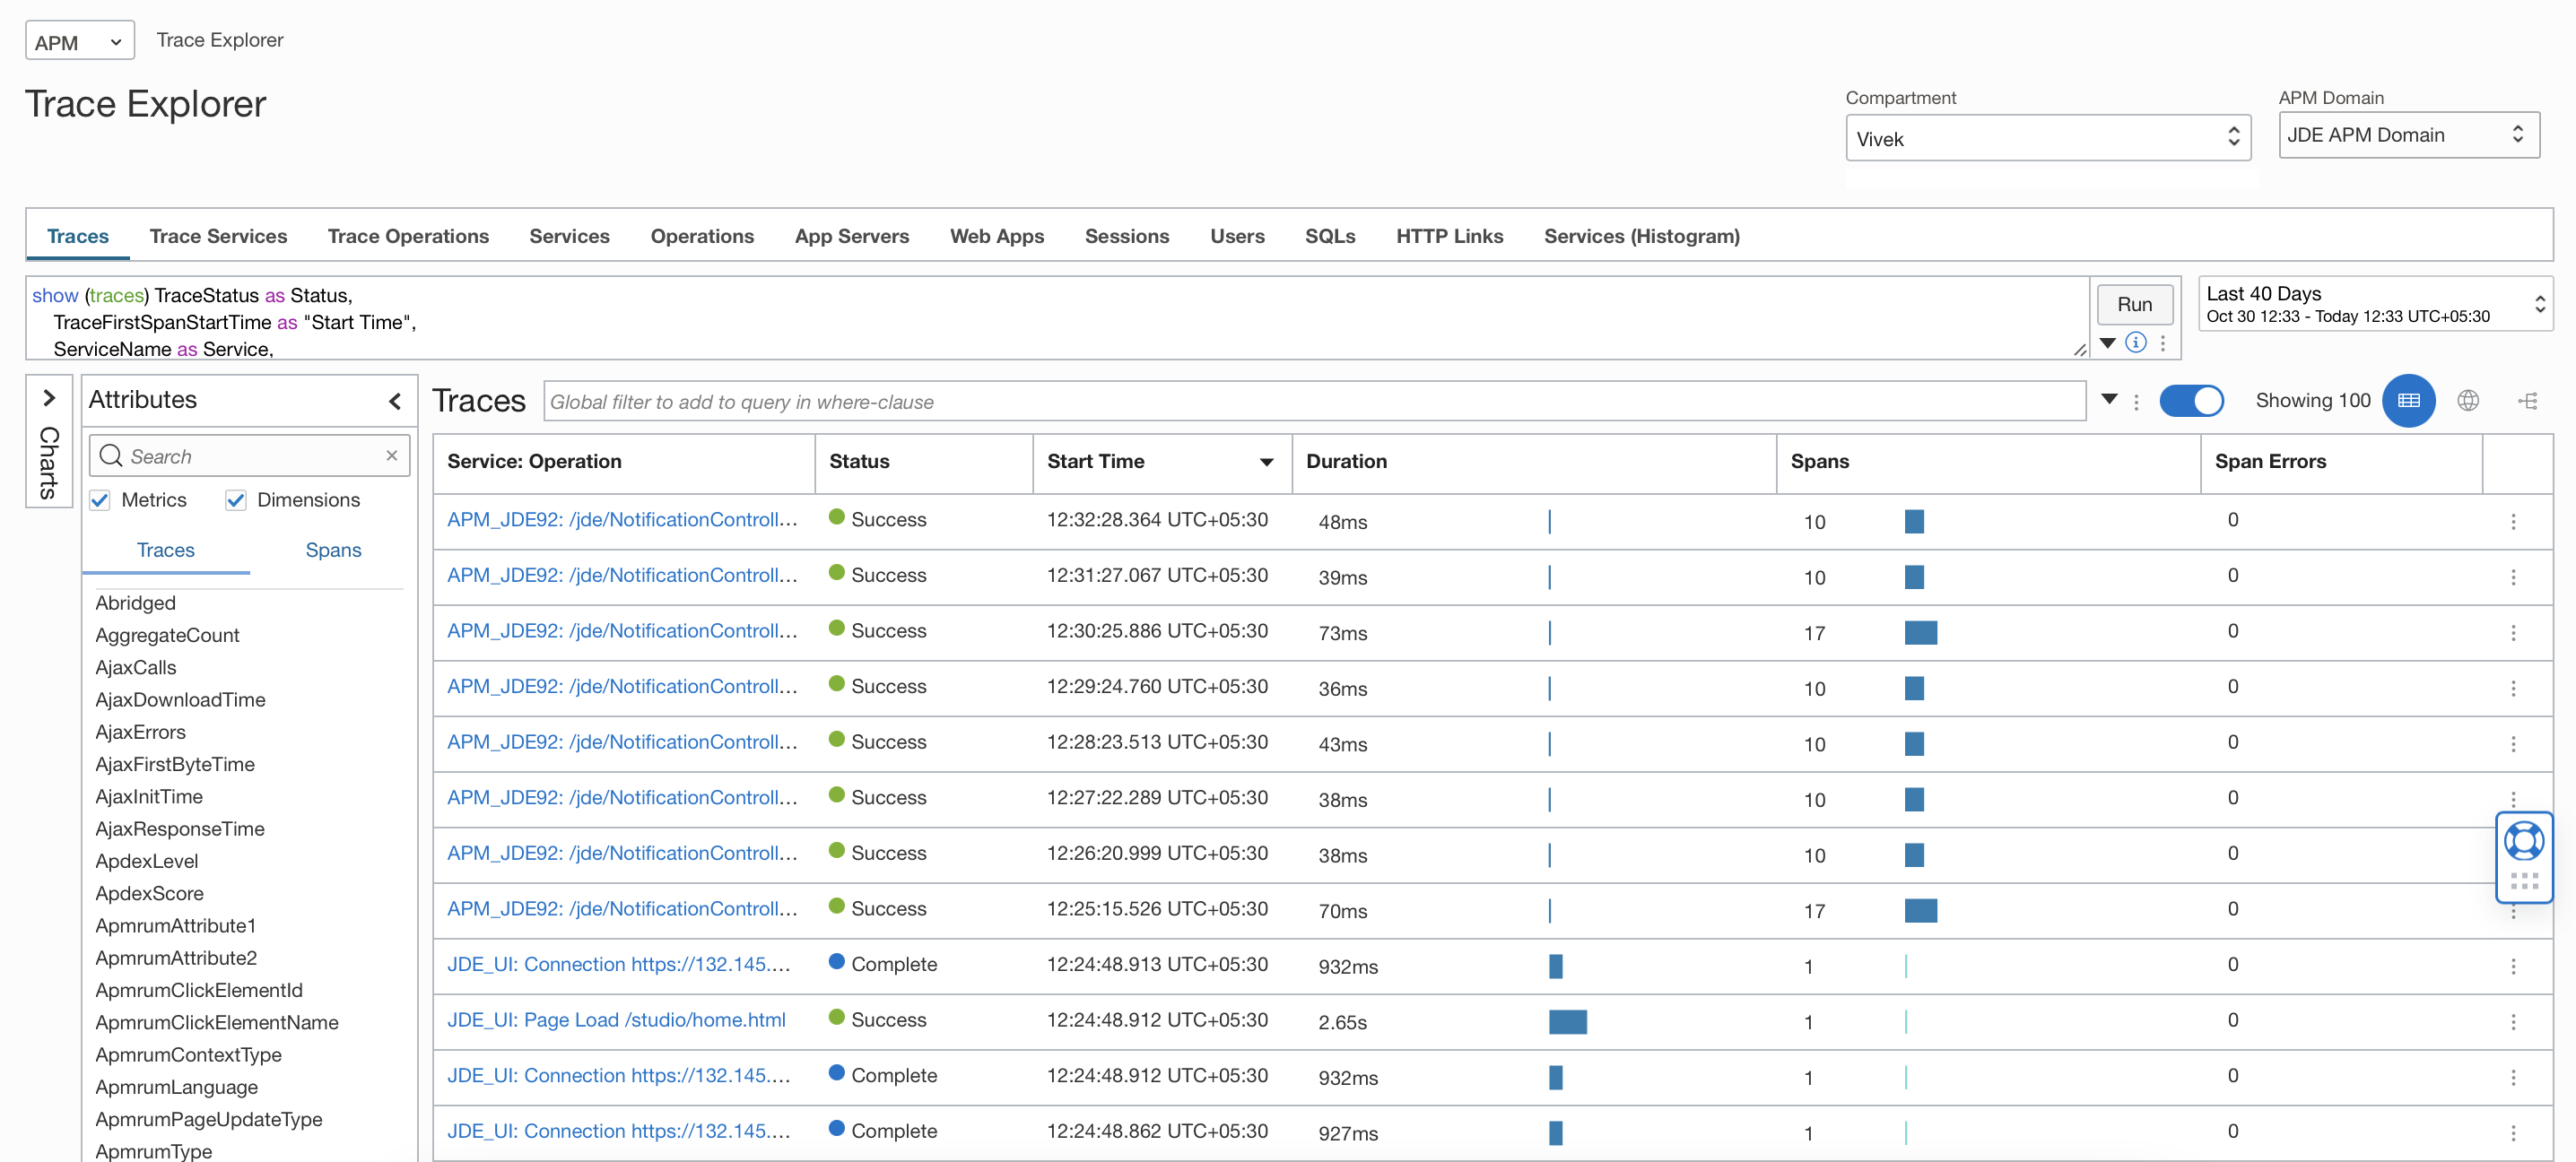Image resolution: width=2576 pixels, height=1162 pixels.
Task: Open row actions for first trace
Action: 2512,522
